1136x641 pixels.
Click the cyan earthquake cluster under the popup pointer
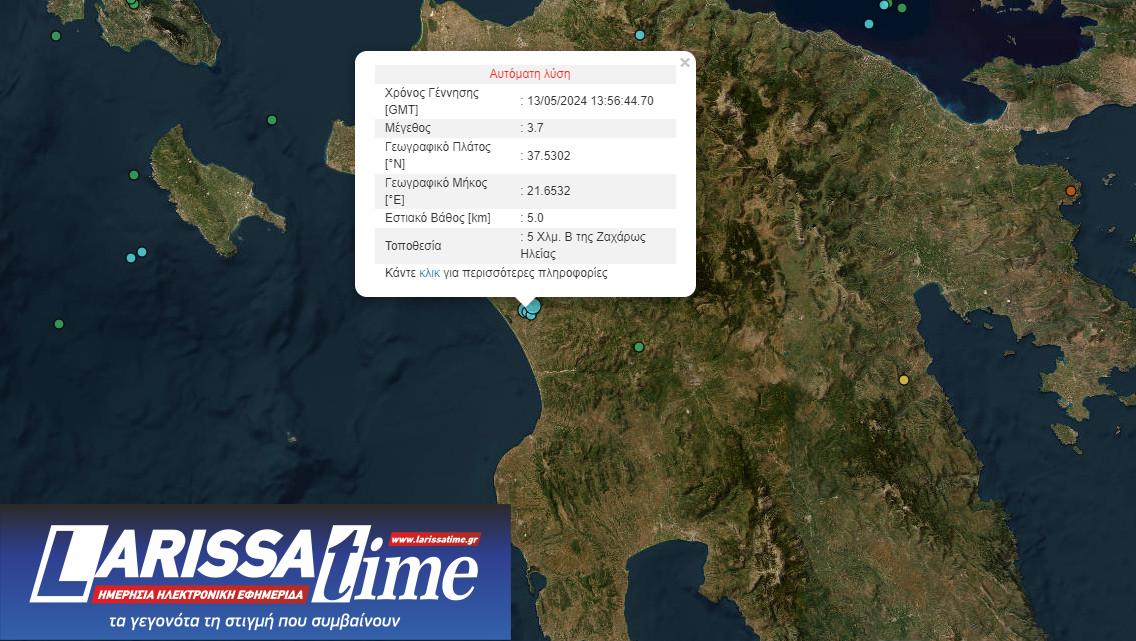pyautogui.click(x=530, y=310)
